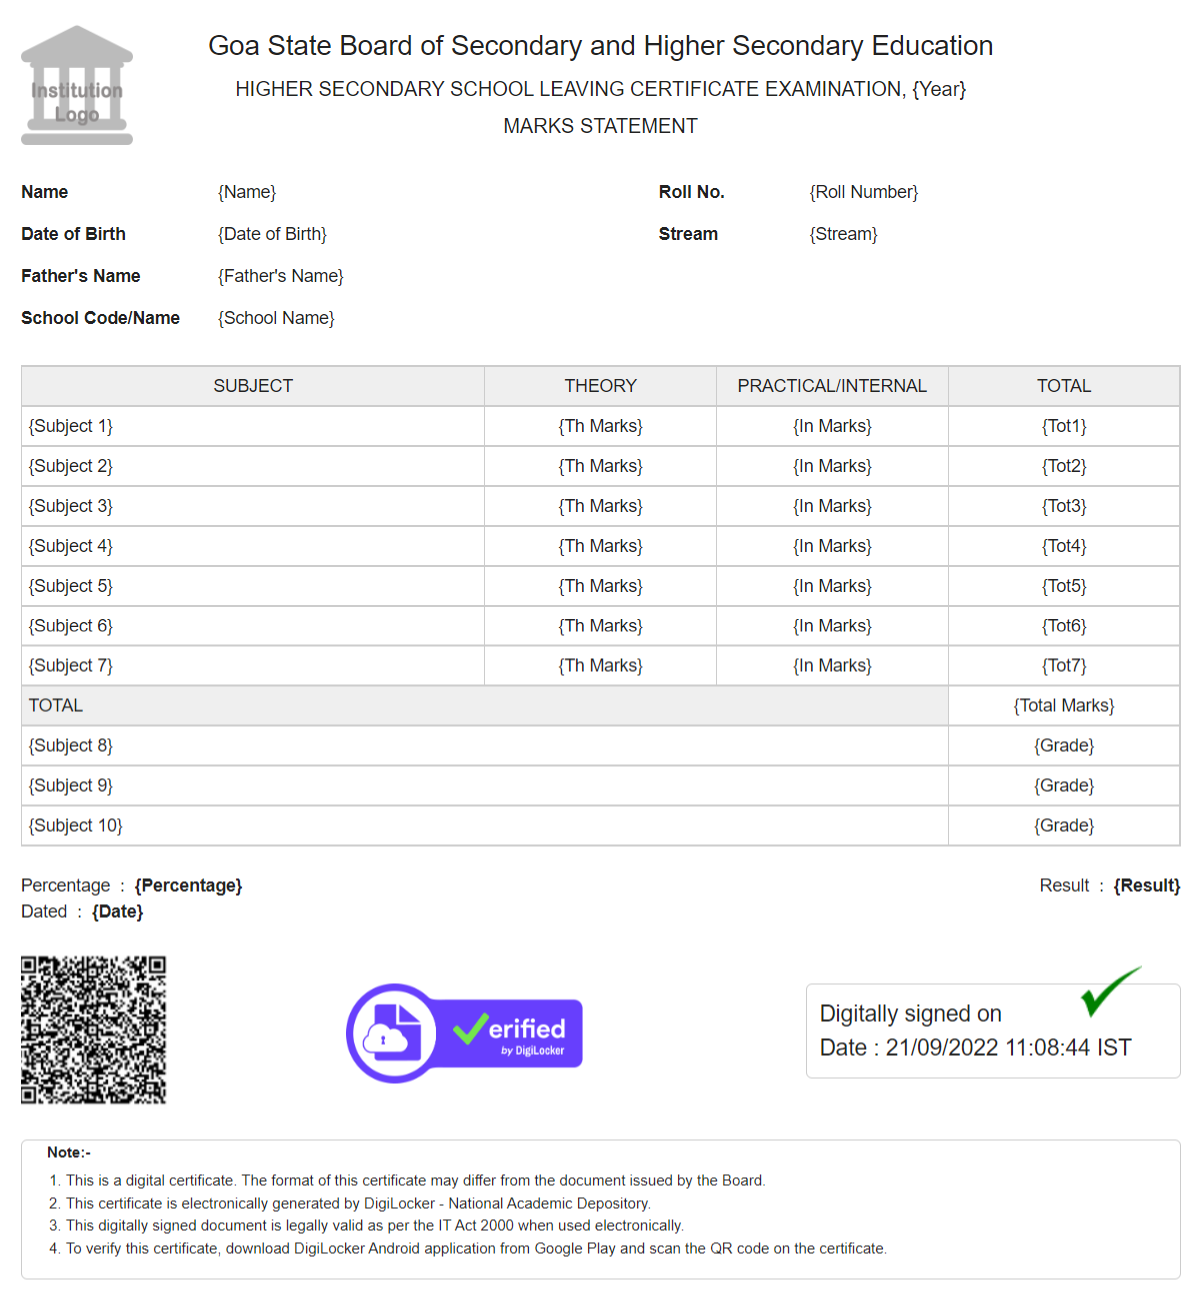
Task: Click the MARKS STATEMENT heading
Action: [x=600, y=126]
